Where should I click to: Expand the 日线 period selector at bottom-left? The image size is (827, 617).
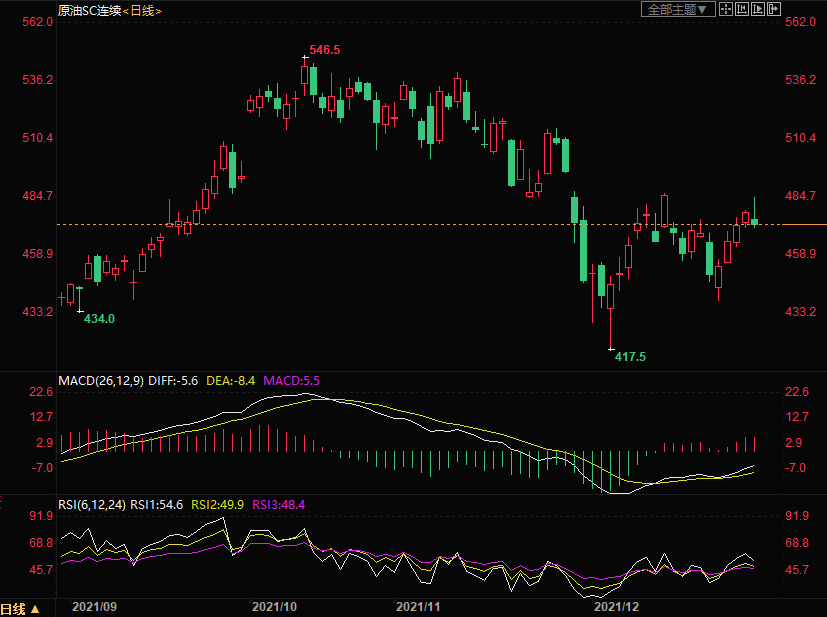(20, 608)
